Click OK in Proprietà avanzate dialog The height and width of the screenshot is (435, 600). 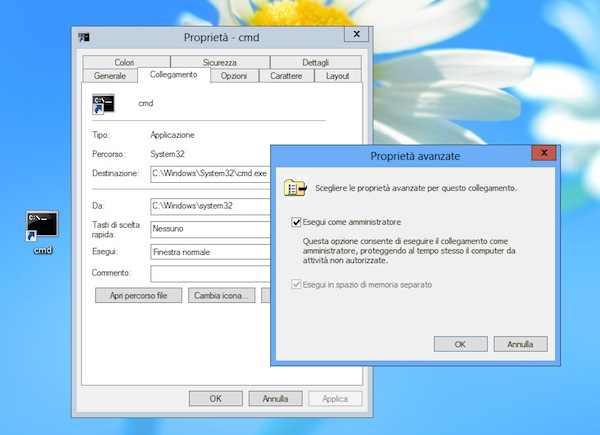click(460, 344)
